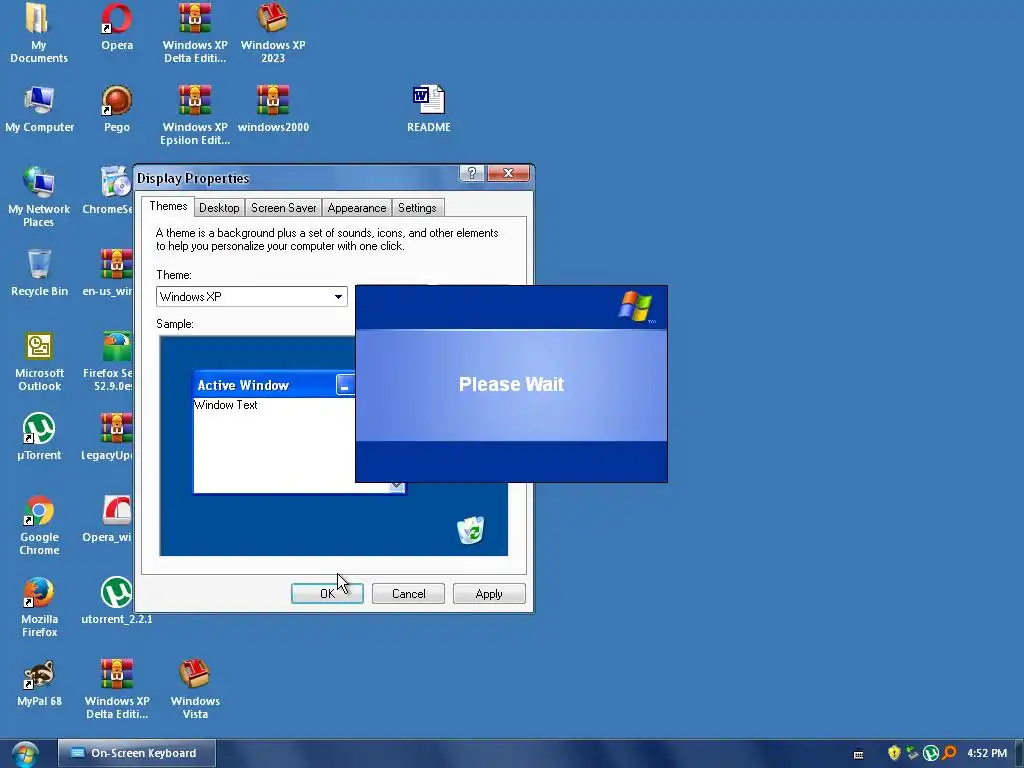The height and width of the screenshot is (768, 1024).
Task: Switch to the Screen Saver tab
Action: (x=283, y=208)
